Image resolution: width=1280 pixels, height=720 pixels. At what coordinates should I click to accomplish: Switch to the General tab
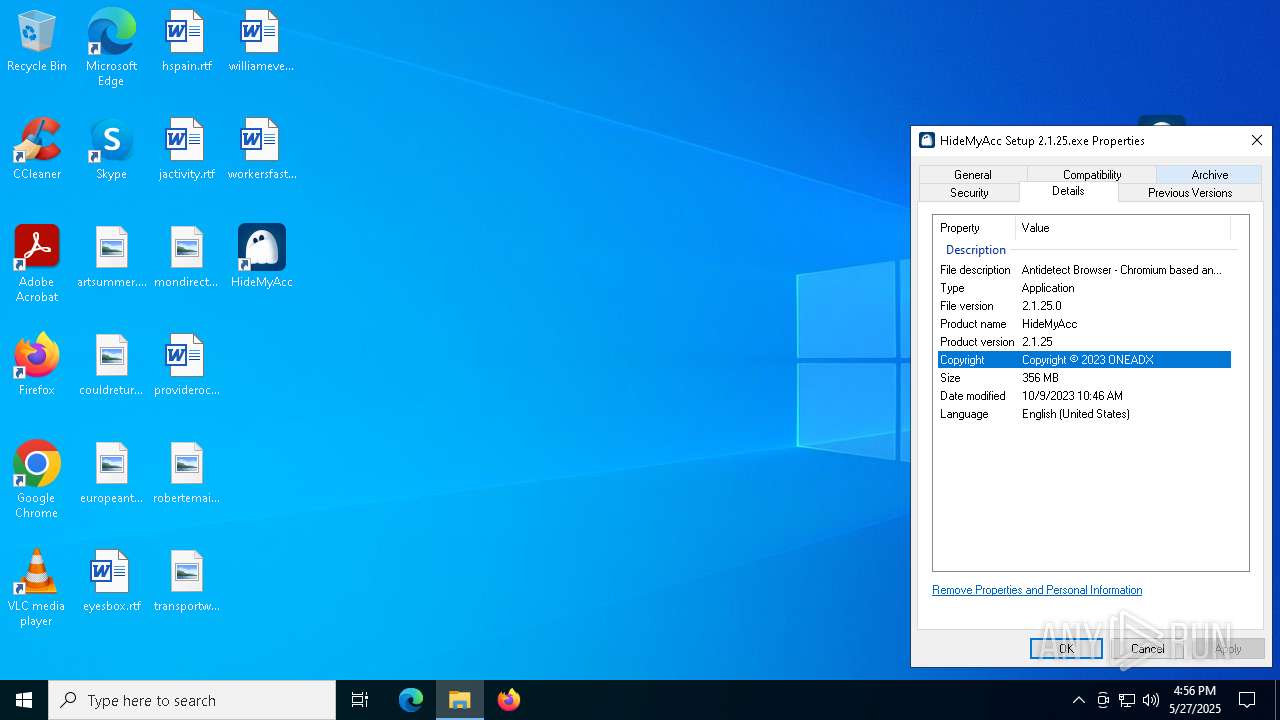pos(973,174)
